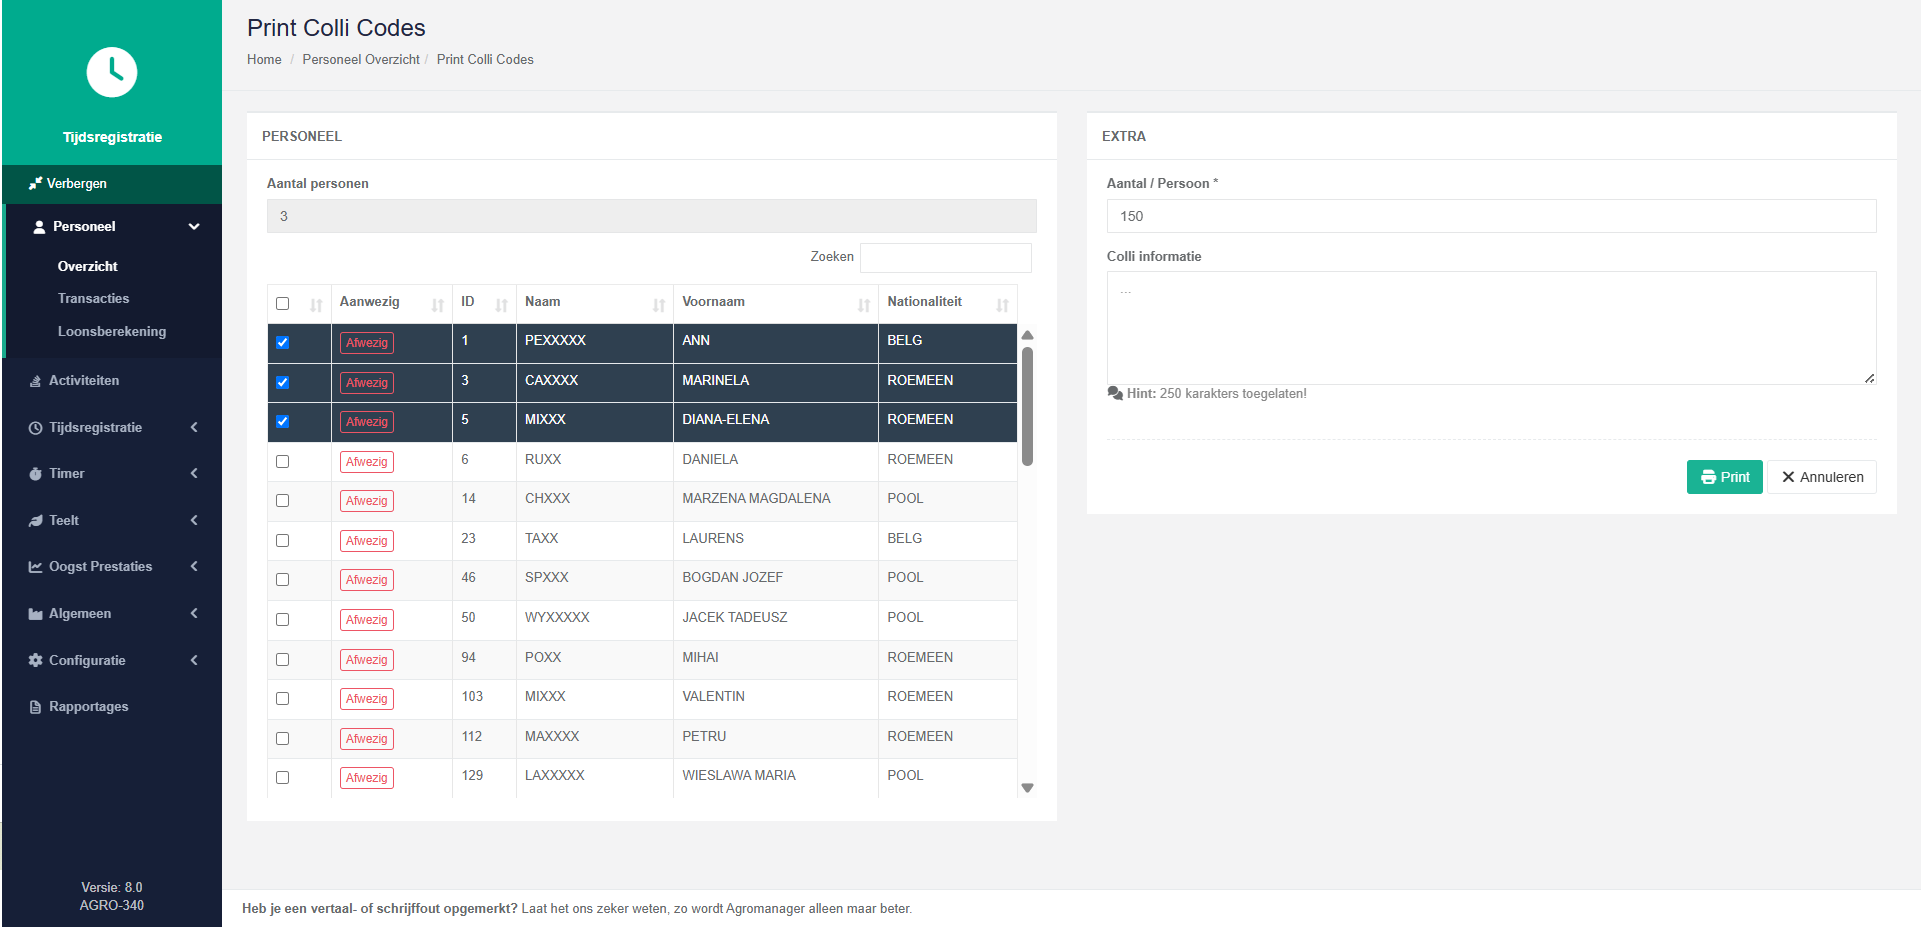Sort by Aanwezig column arrows
This screenshot has width=1921, height=927.
(437, 305)
